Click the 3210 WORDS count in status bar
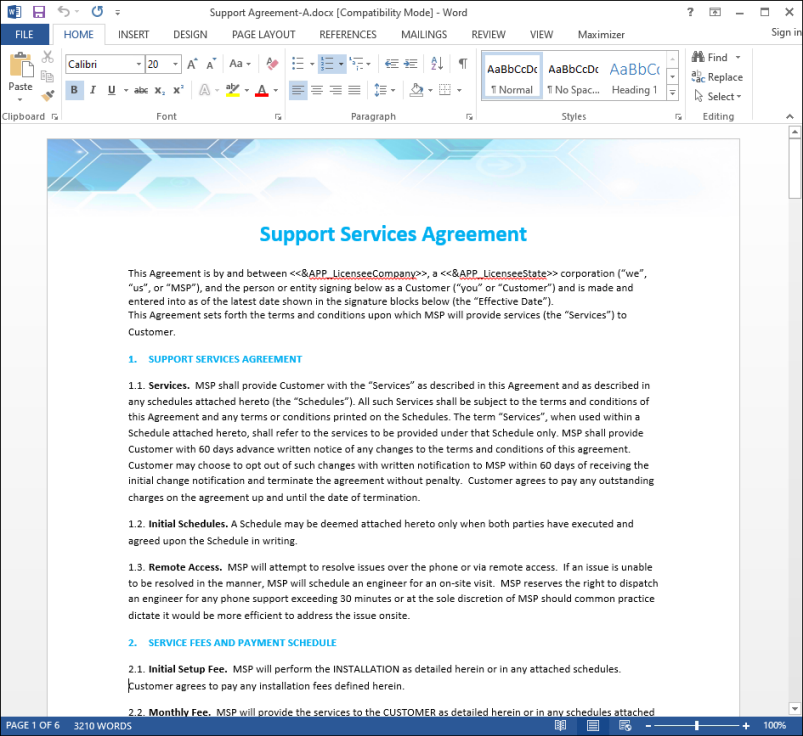Viewport: 803px width, 736px height. point(102,726)
